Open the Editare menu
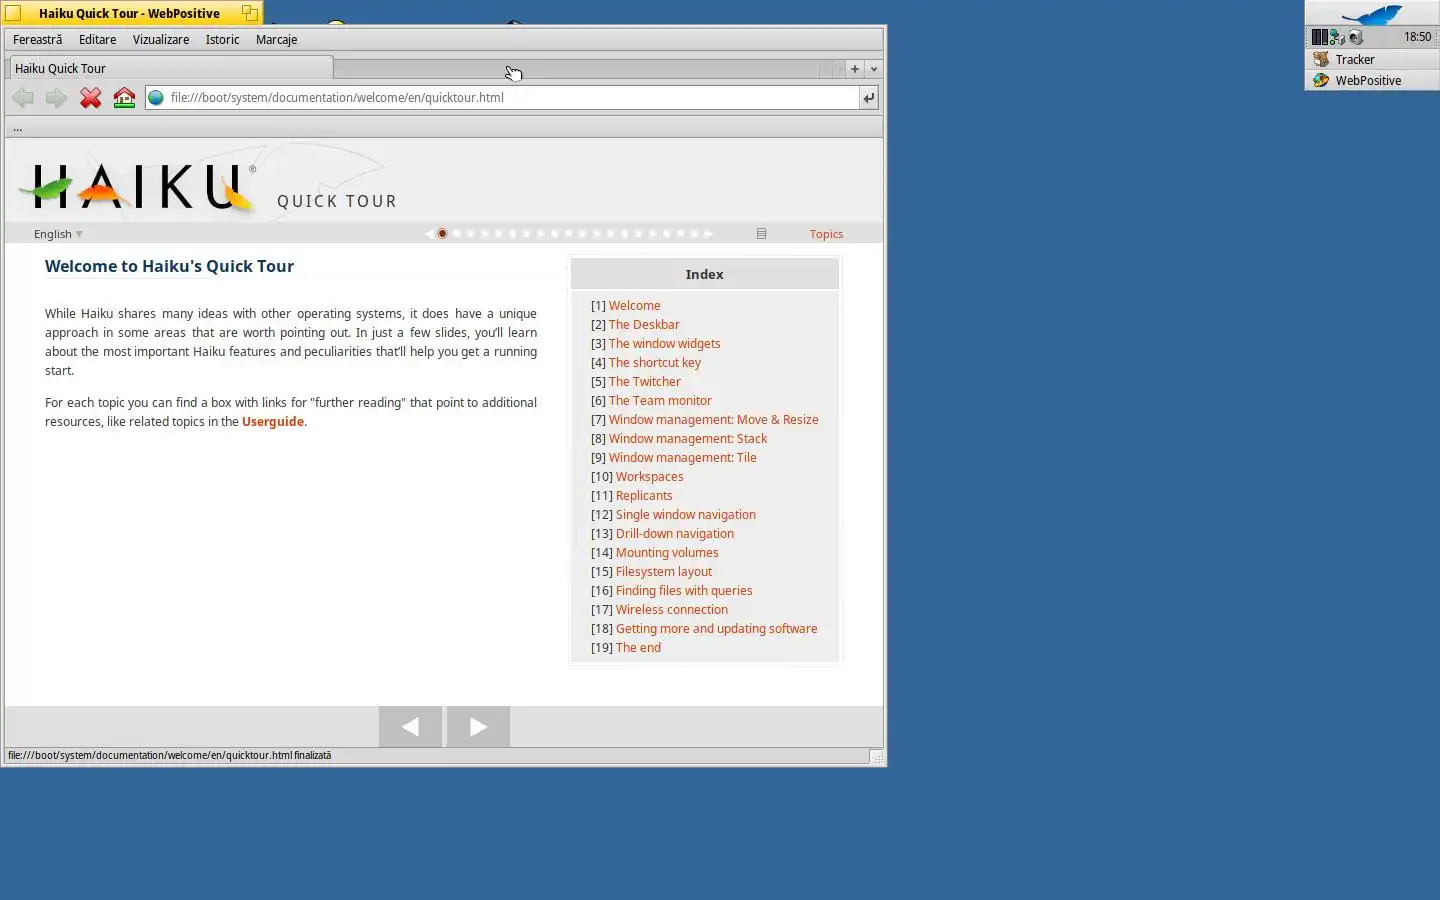This screenshot has width=1440, height=900. 97,40
